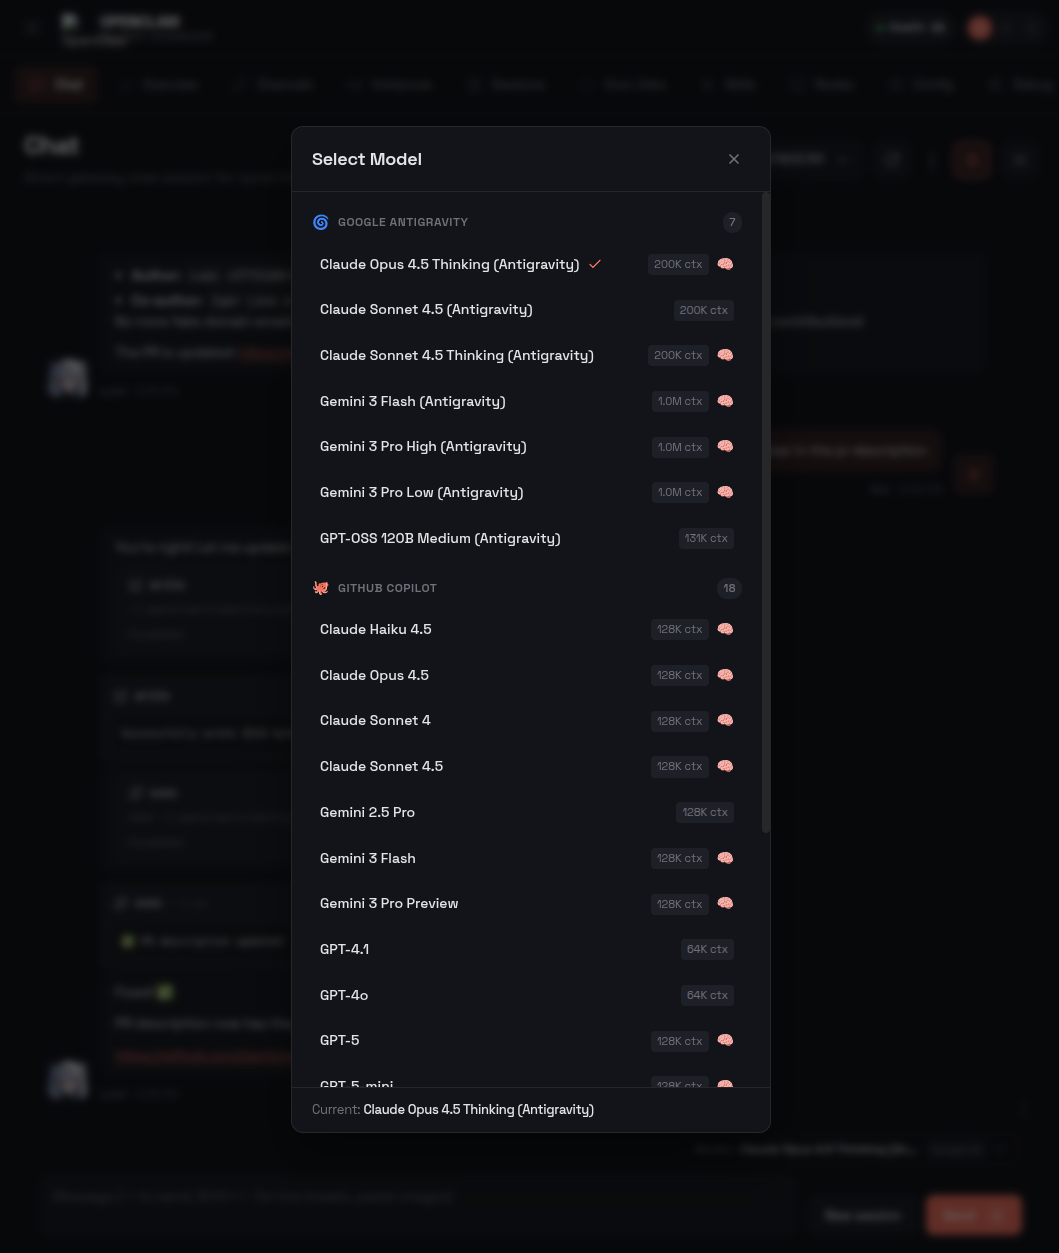The image size is (1059, 1253).
Task: Switch to the Chat tab
Action: point(56,84)
